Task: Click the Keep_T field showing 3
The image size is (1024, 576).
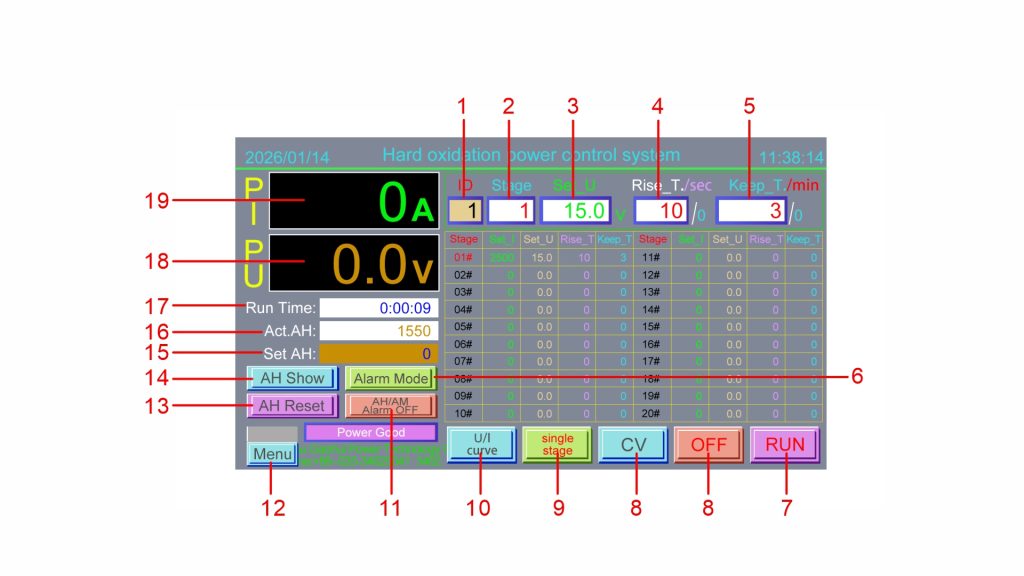Action: click(751, 211)
